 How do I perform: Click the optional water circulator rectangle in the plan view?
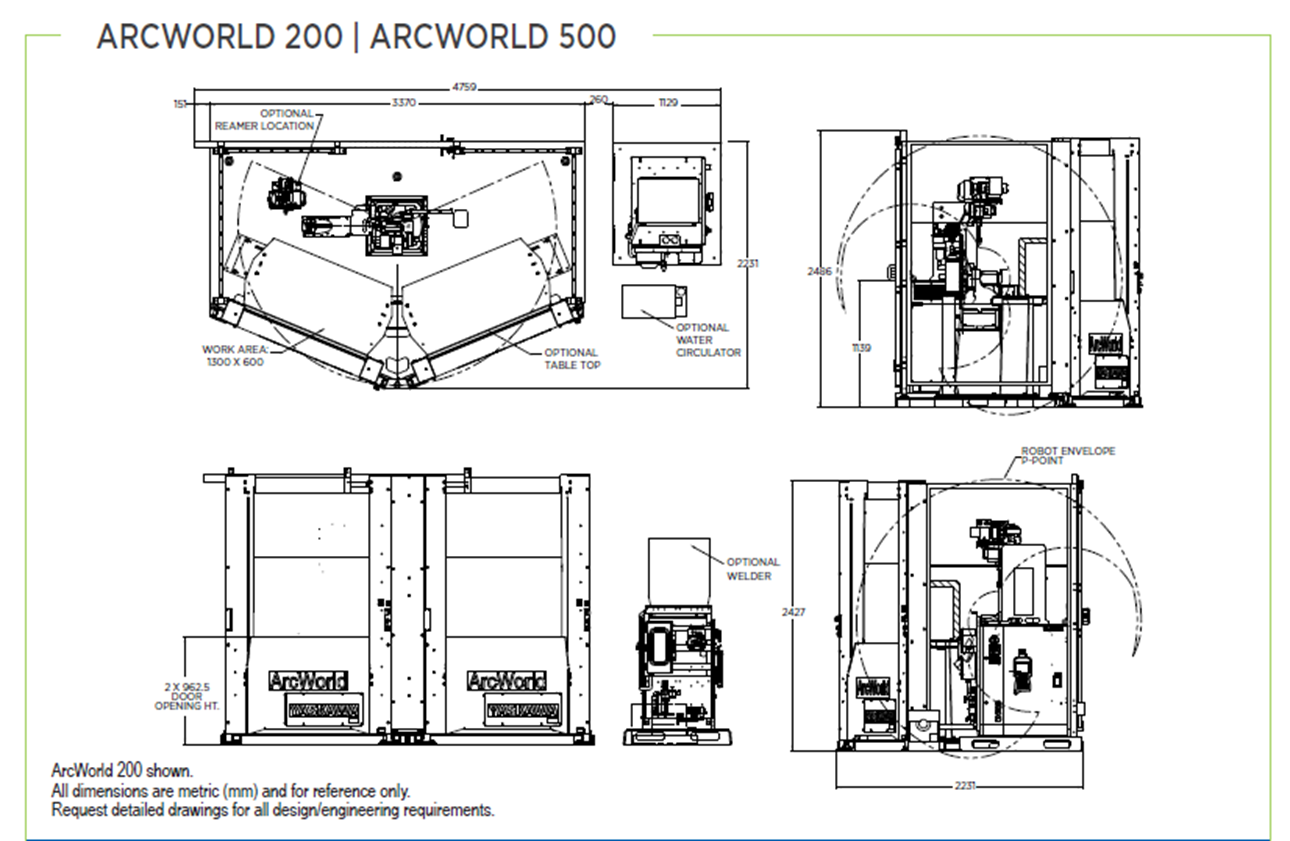click(x=655, y=302)
